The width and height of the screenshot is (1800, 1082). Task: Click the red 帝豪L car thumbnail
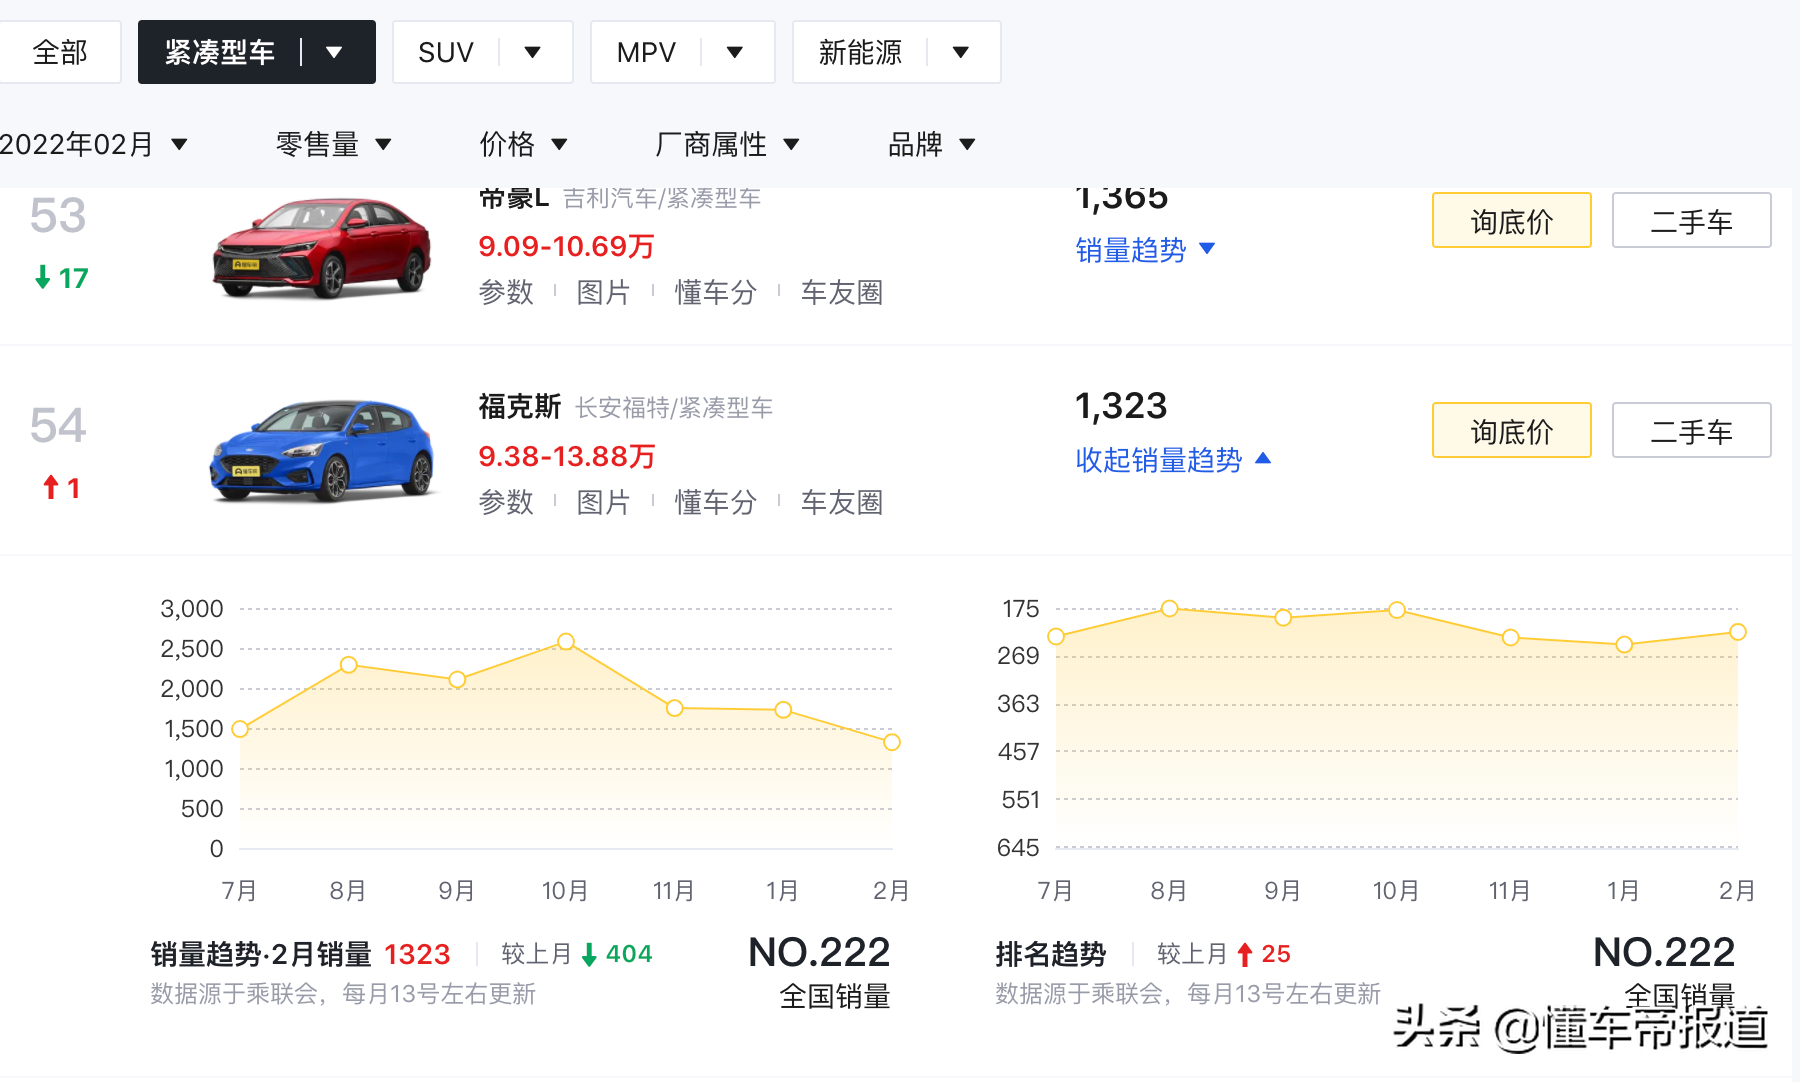pyautogui.click(x=322, y=247)
